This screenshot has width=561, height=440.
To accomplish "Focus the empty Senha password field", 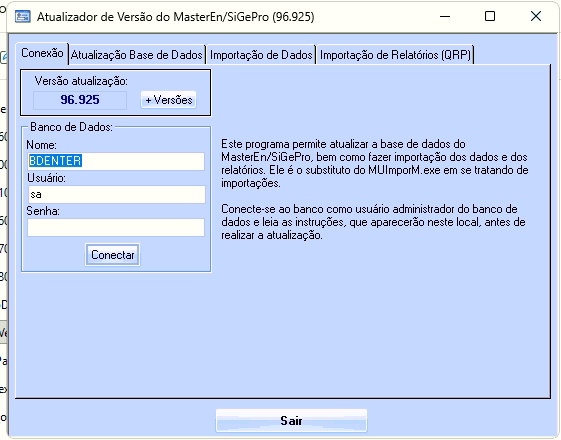I will point(116,228).
